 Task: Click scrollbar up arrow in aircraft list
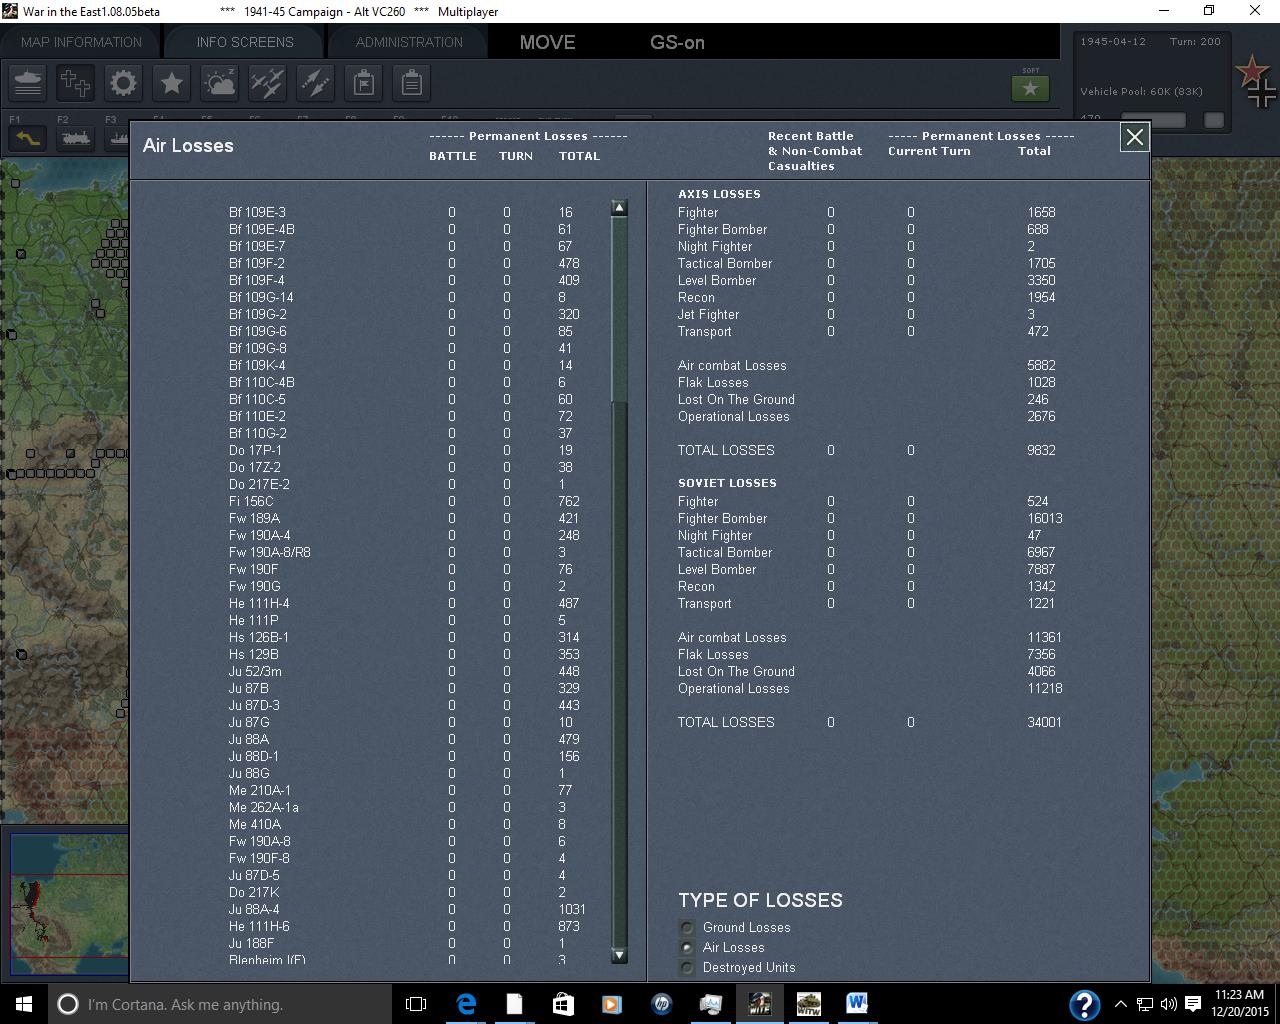pos(619,208)
